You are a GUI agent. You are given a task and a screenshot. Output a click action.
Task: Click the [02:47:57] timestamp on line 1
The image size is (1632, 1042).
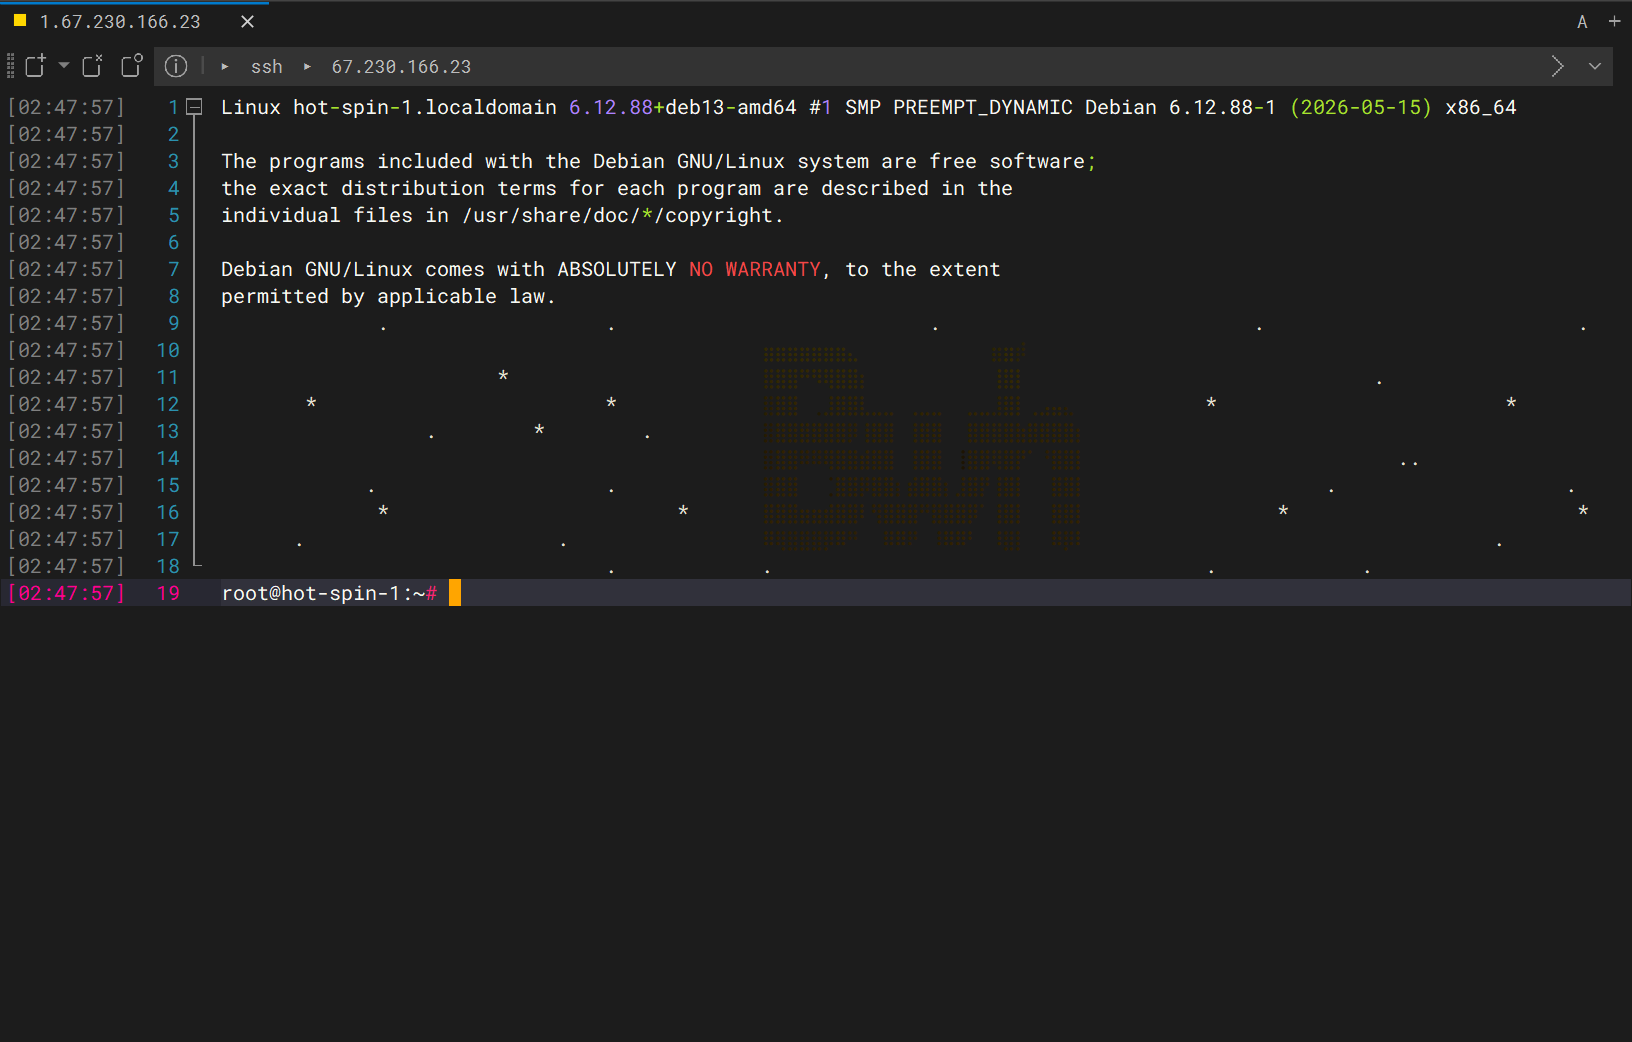tap(66, 107)
